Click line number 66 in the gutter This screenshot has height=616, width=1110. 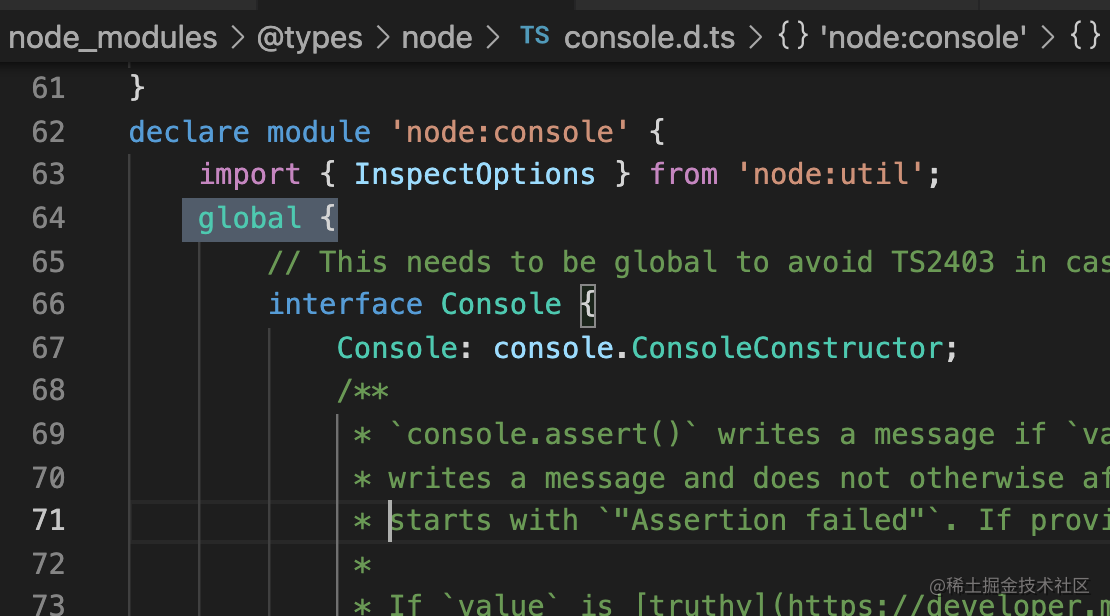(x=48, y=304)
